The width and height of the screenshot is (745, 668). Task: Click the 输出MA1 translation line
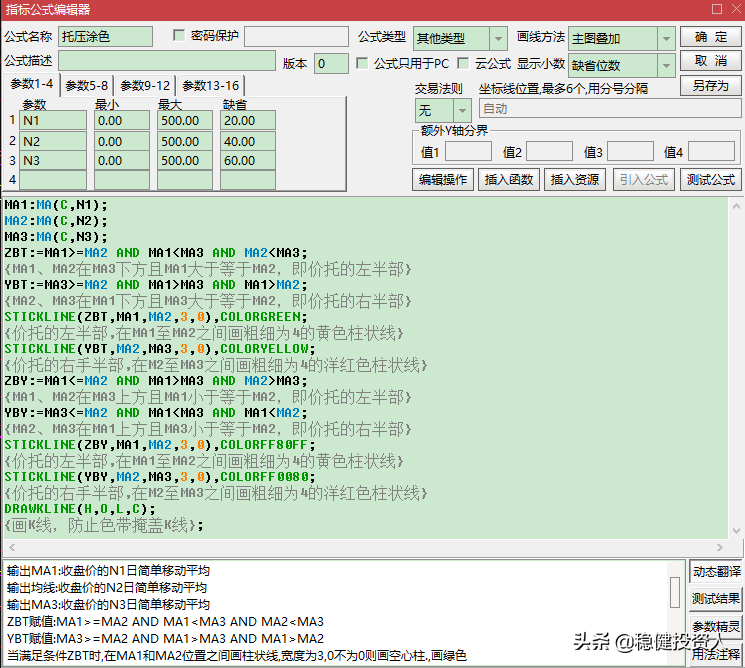pos(108,571)
